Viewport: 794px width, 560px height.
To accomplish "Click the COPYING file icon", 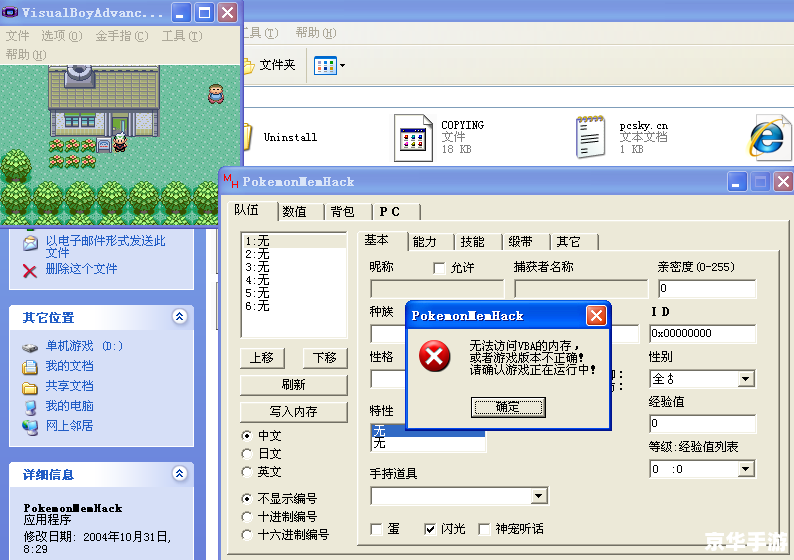I will point(413,138).
